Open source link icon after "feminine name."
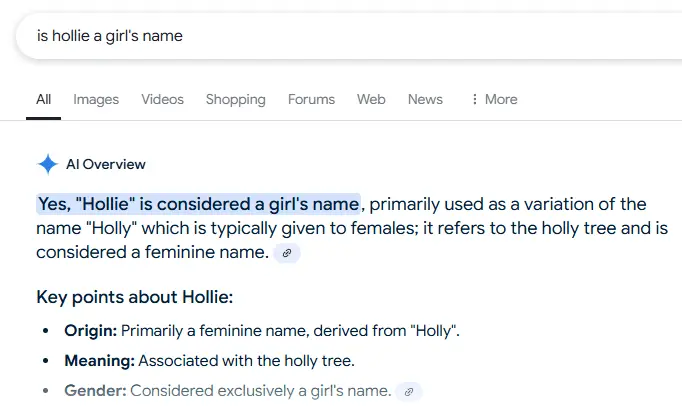682x418 pixels. (x=287, y=254)
